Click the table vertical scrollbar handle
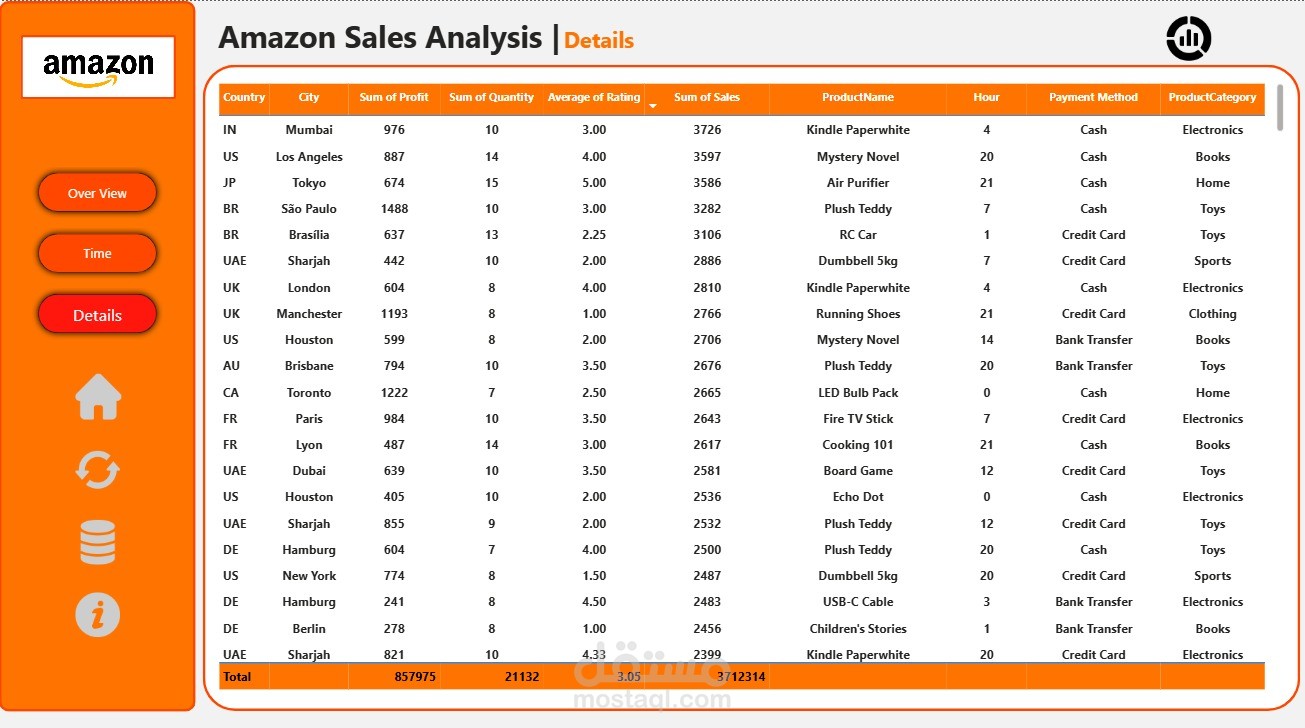The image size is (1305, 728). tap(1279, 108)
